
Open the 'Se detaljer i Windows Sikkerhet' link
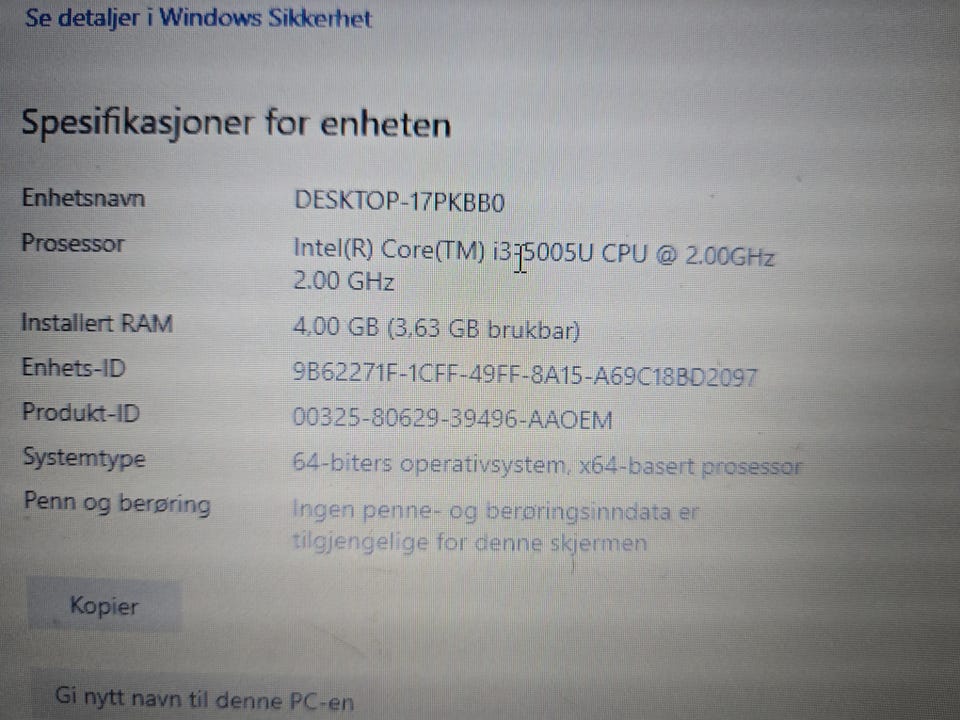pyautogui.click(x=198, y=18)
